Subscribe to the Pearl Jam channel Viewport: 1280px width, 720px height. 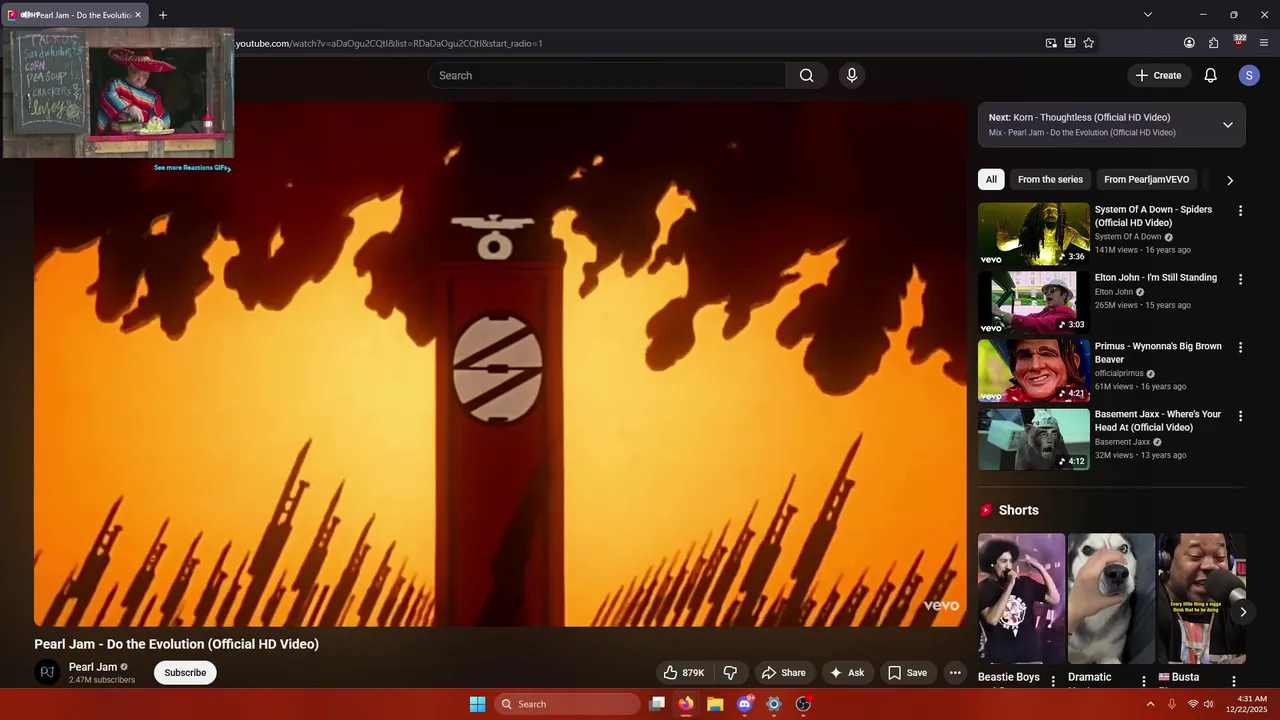(x=185, y=673)
